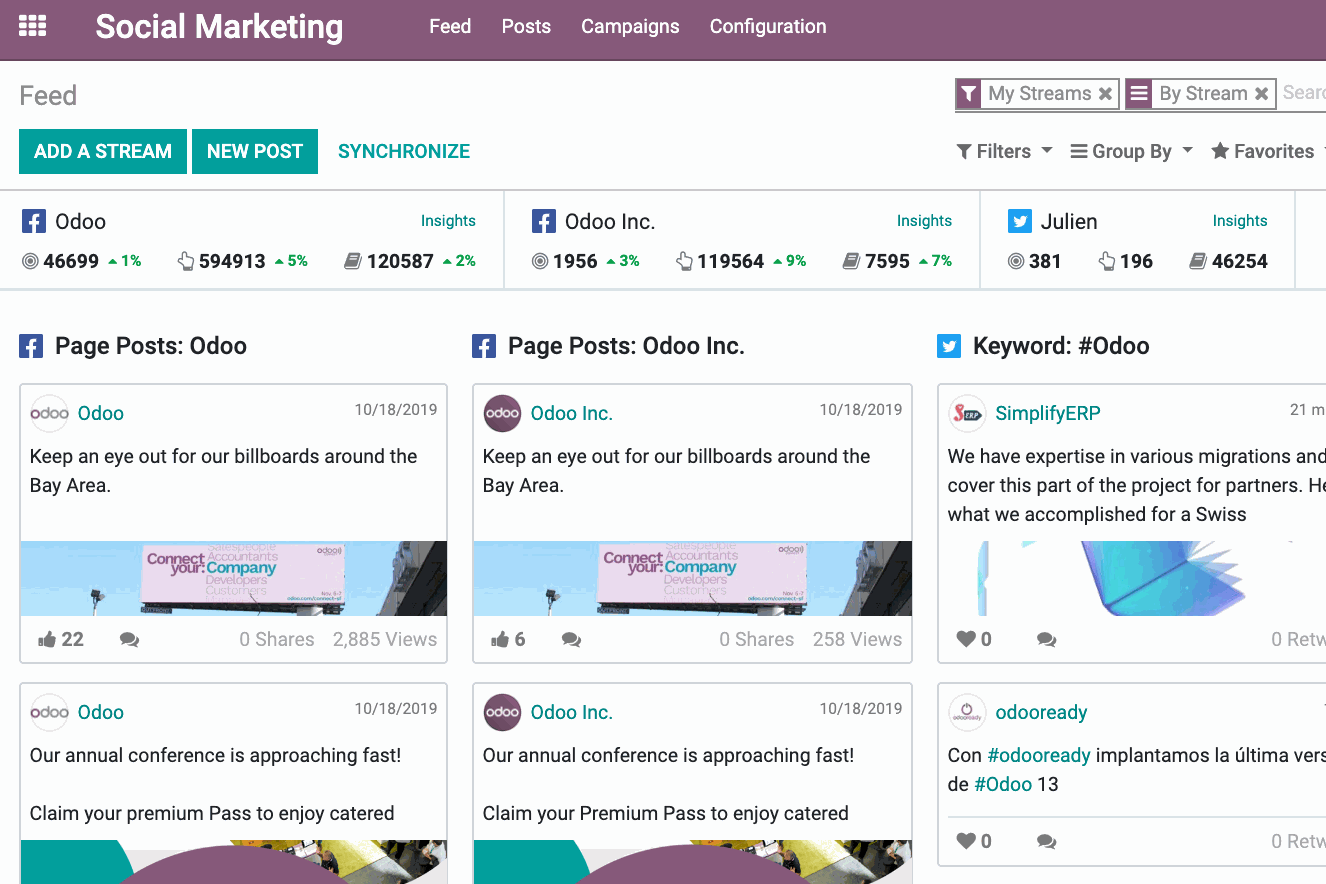Screen dimensions: 1326x884
Task: Favorite the odooready tweet with heart icon
Action: [x=966, y=841]
